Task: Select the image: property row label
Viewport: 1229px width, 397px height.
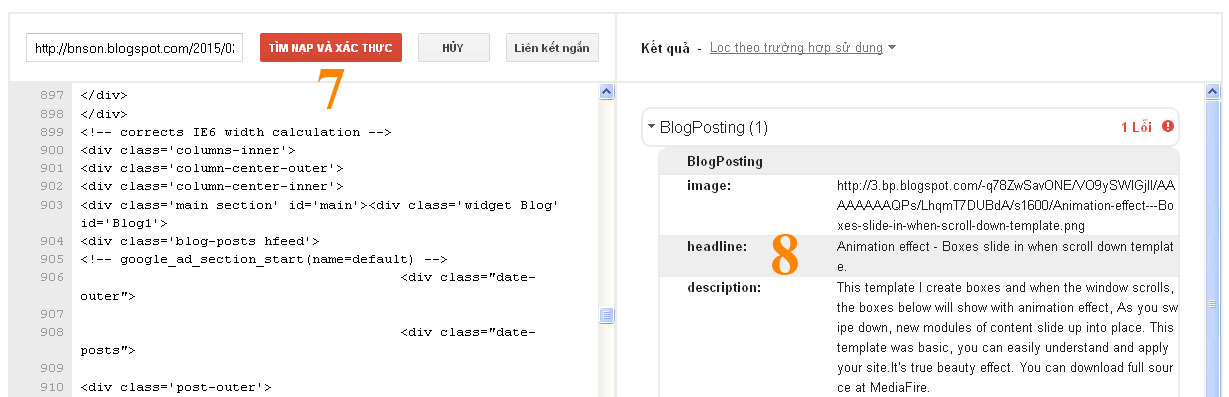Action: coord(709,186)
